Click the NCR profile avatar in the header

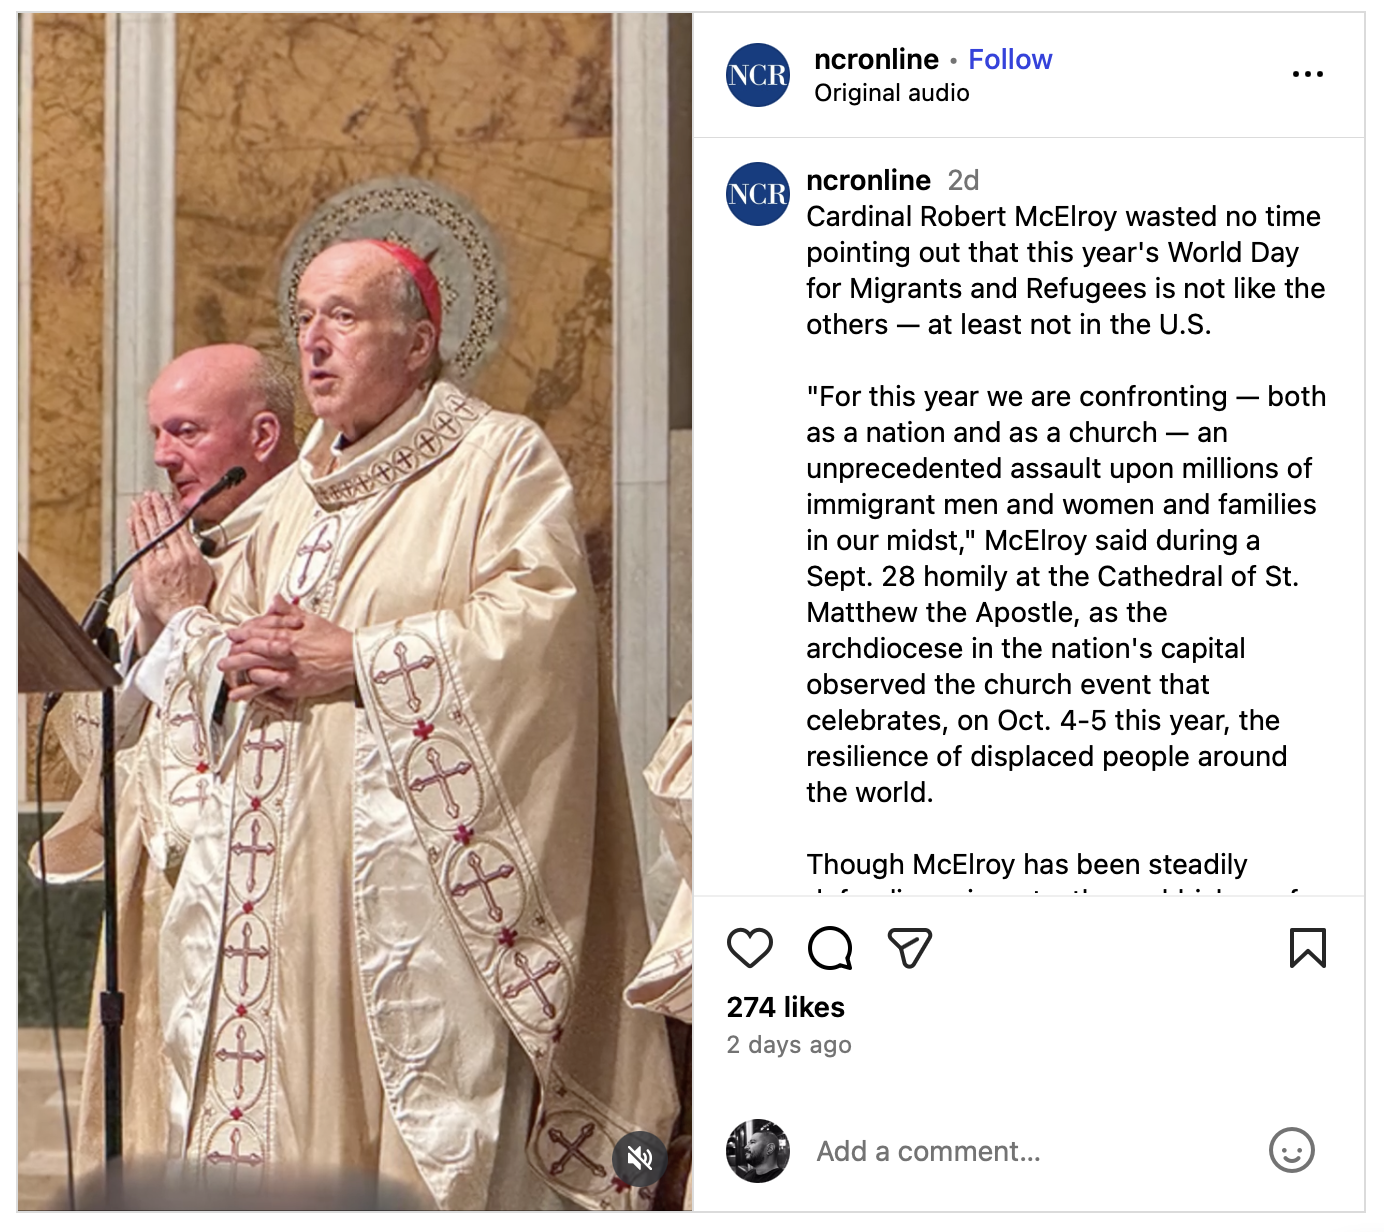tap(758, 75)
